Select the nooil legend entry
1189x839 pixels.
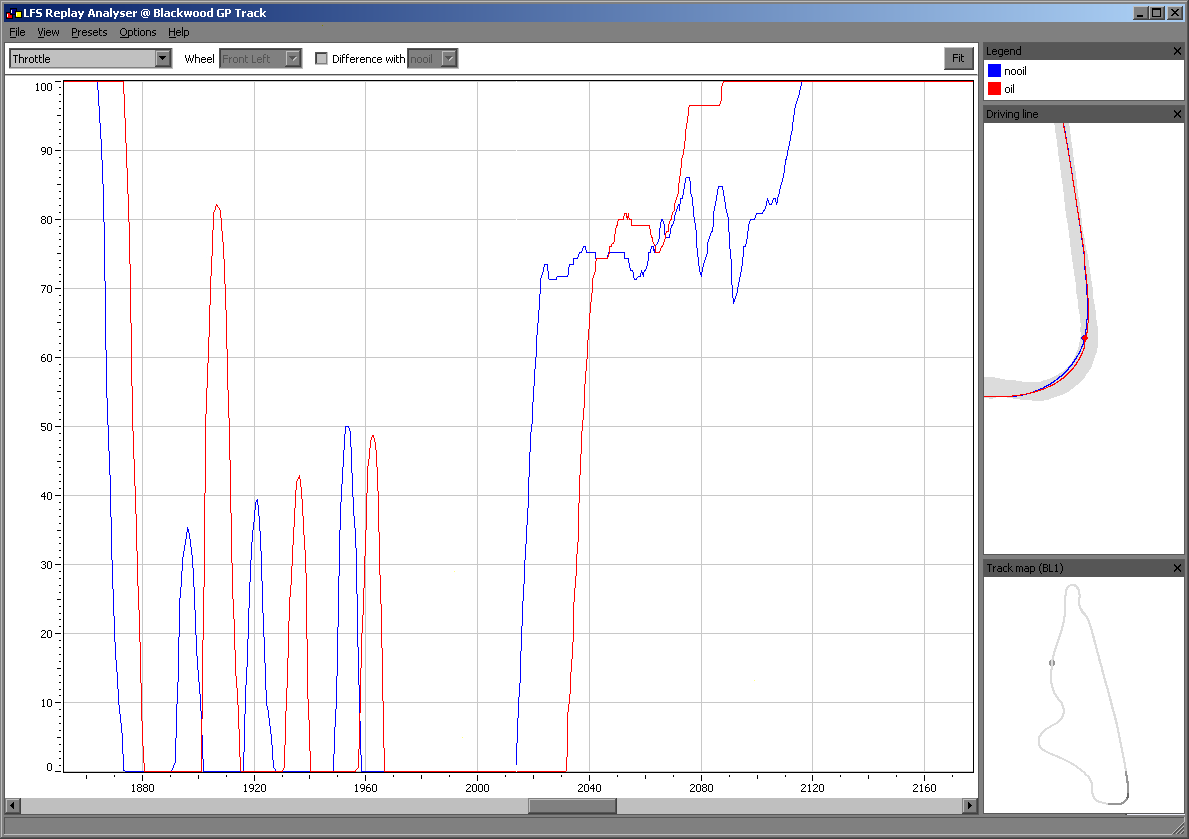tap(1015, 71)
